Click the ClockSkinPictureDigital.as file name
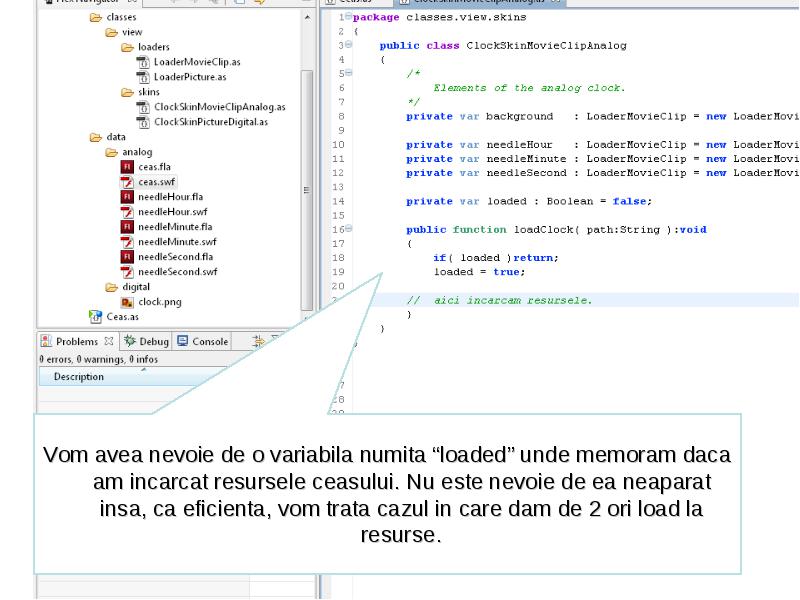Image resolution: width=800 pixels, height=600 pixels. pyautogui.click(x=211, y=122)
